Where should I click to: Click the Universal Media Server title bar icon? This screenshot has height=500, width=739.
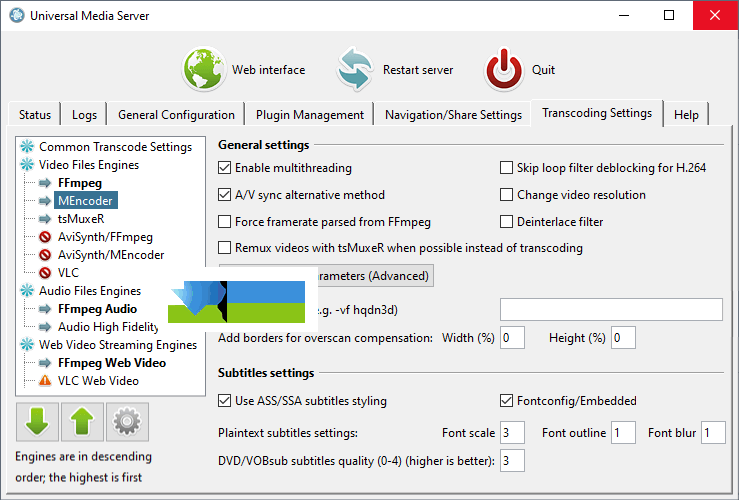pos(17,16)
